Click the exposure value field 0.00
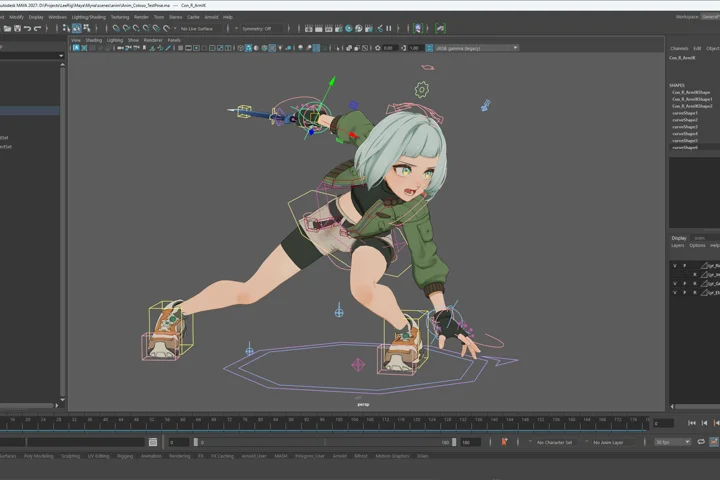720x480 pixels. (x=389, y=48)
